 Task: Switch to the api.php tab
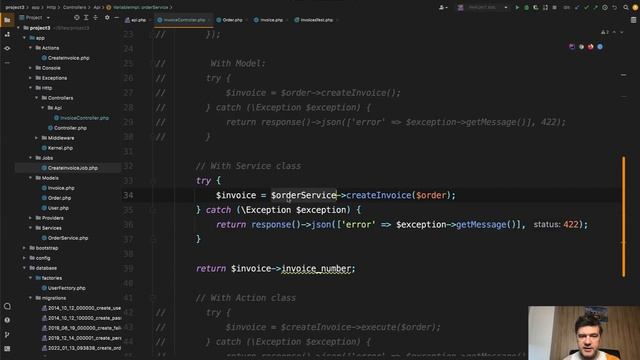coord(136,20)
